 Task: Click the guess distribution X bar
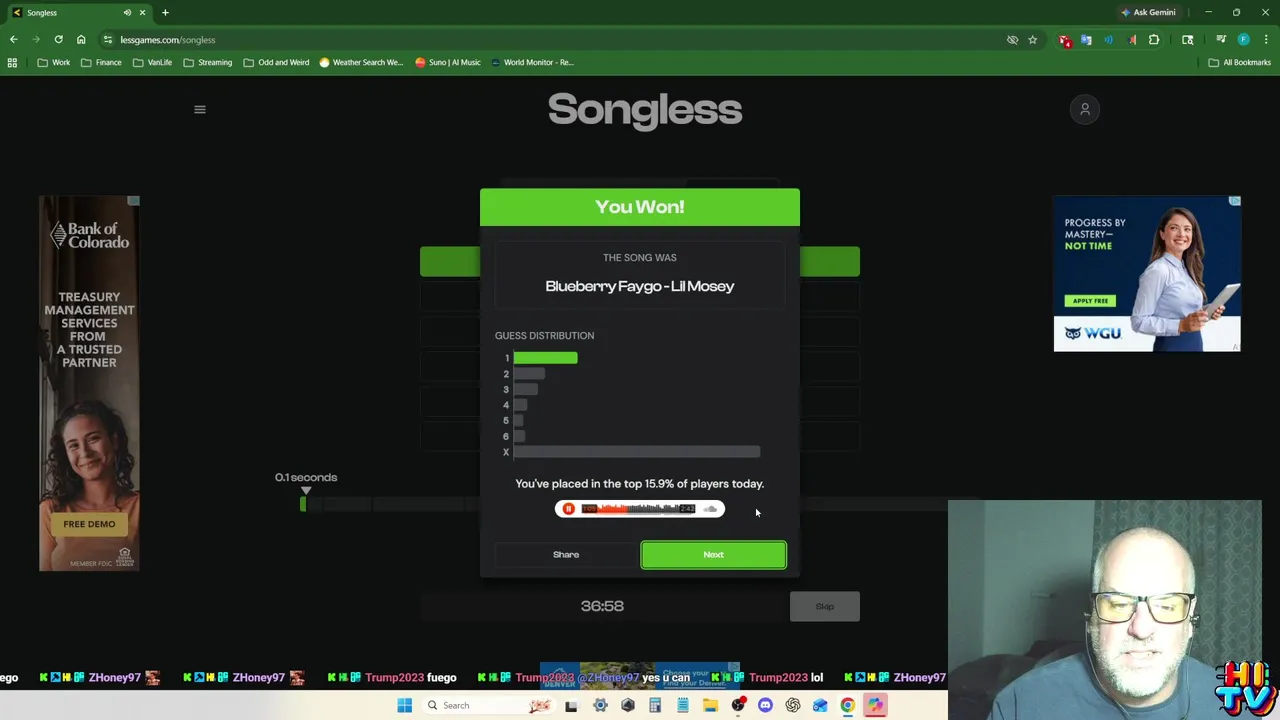[637, 452]
